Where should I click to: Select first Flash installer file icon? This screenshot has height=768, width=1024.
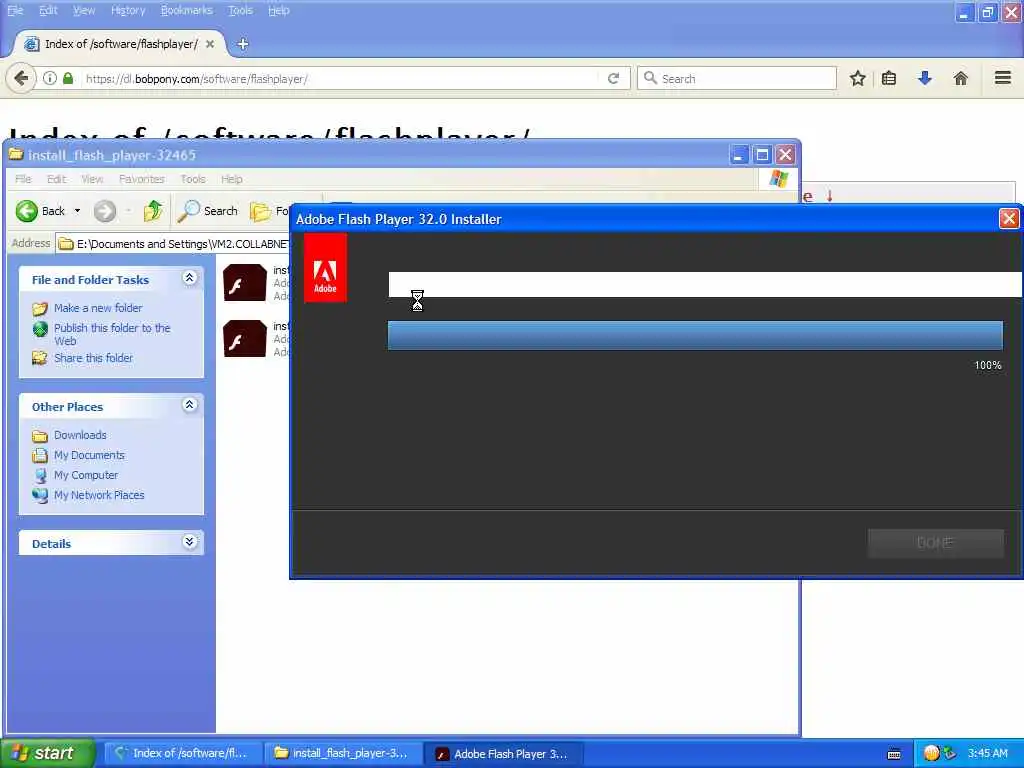244,283
